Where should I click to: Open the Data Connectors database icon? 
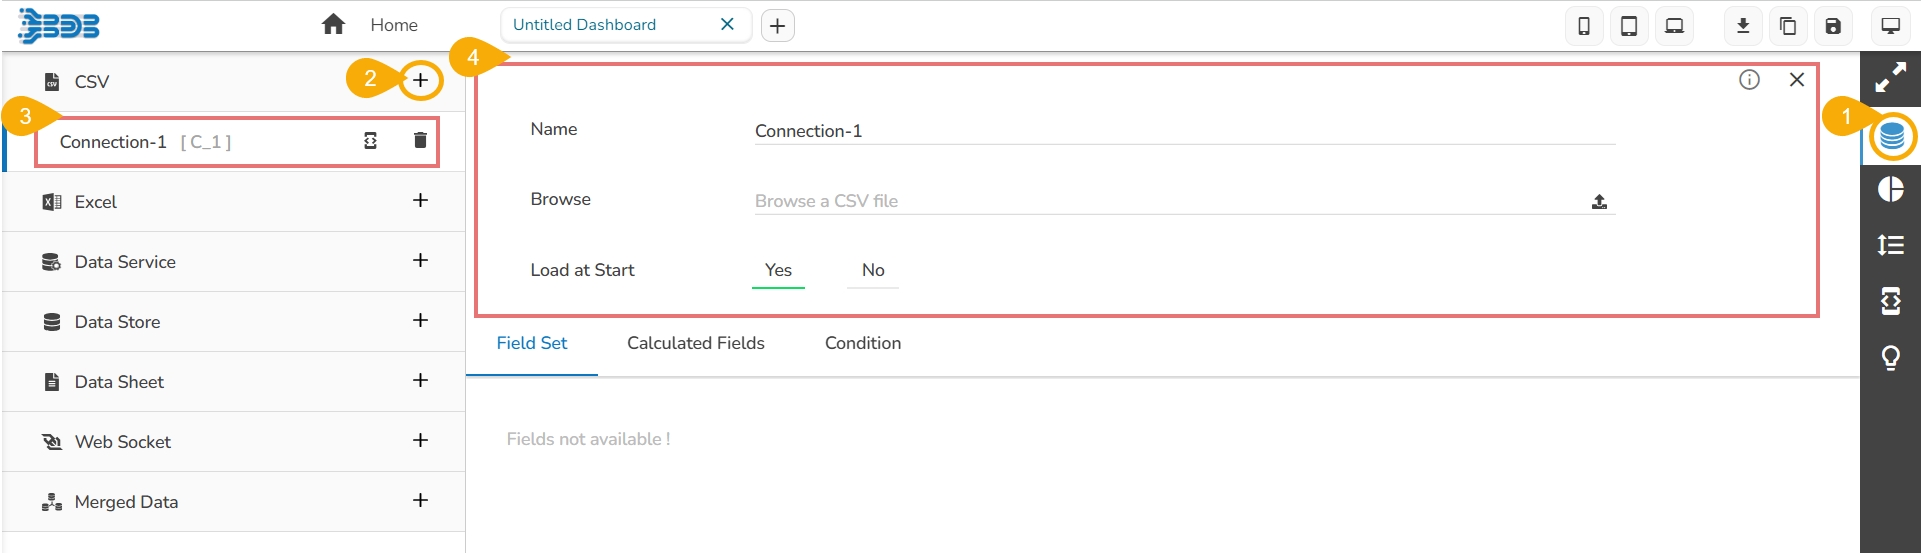tap(1891, 136)
